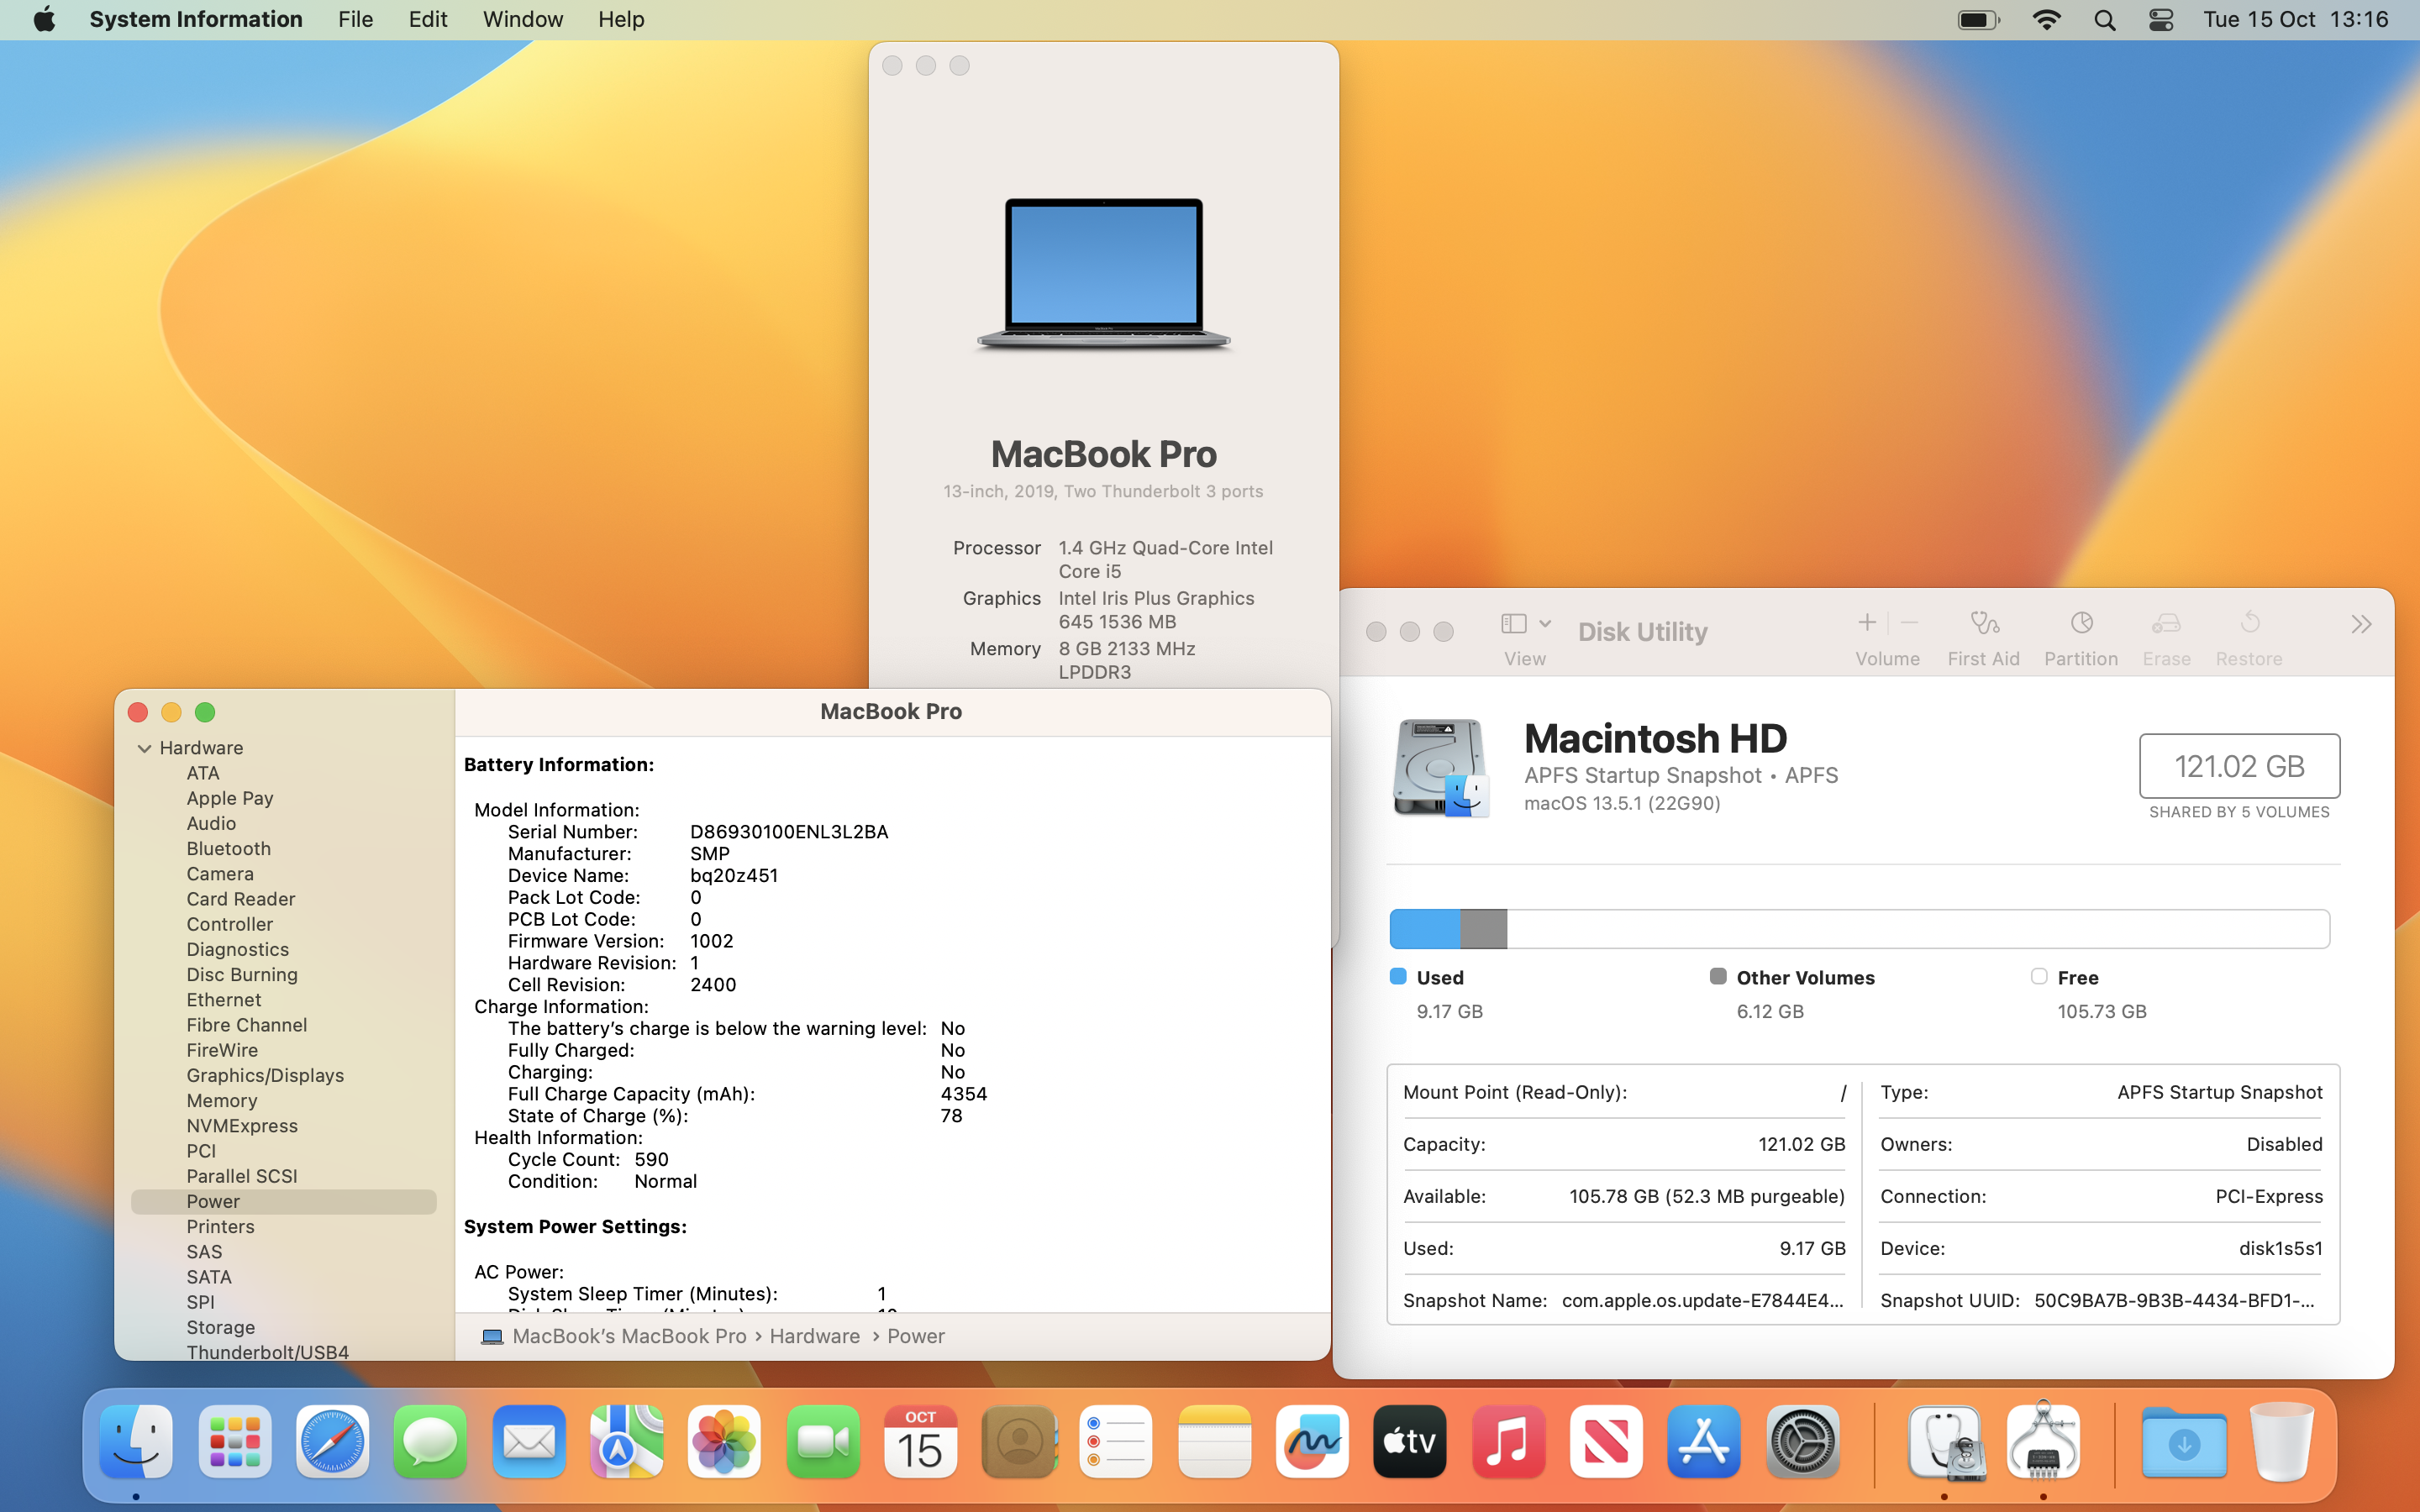Open FaceTime from the Dock
The image size is (2420, 1512).
click(822, 1441)
